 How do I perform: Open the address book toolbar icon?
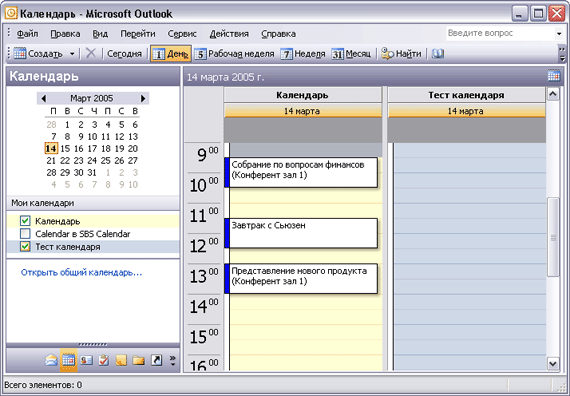click(438, 54)
